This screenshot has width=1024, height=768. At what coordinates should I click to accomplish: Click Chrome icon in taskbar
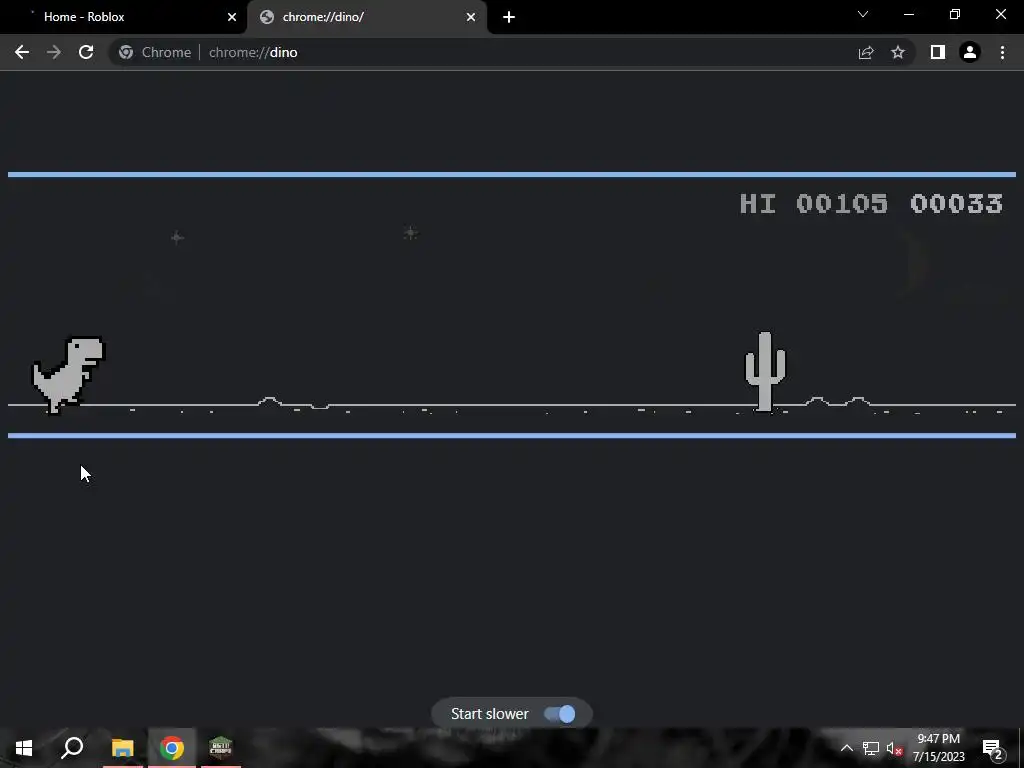click(x=172, y=748)
